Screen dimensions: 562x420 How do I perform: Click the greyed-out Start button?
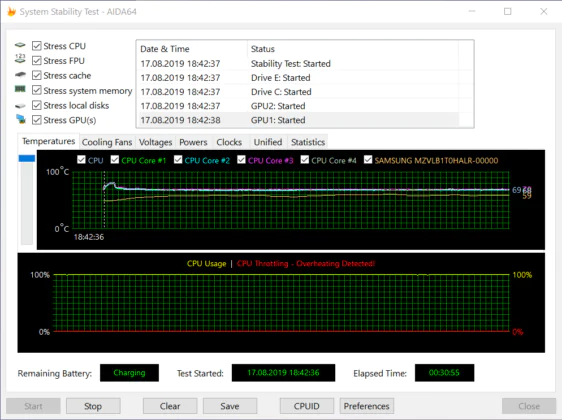pyautogui.click(x=33, y=406)
